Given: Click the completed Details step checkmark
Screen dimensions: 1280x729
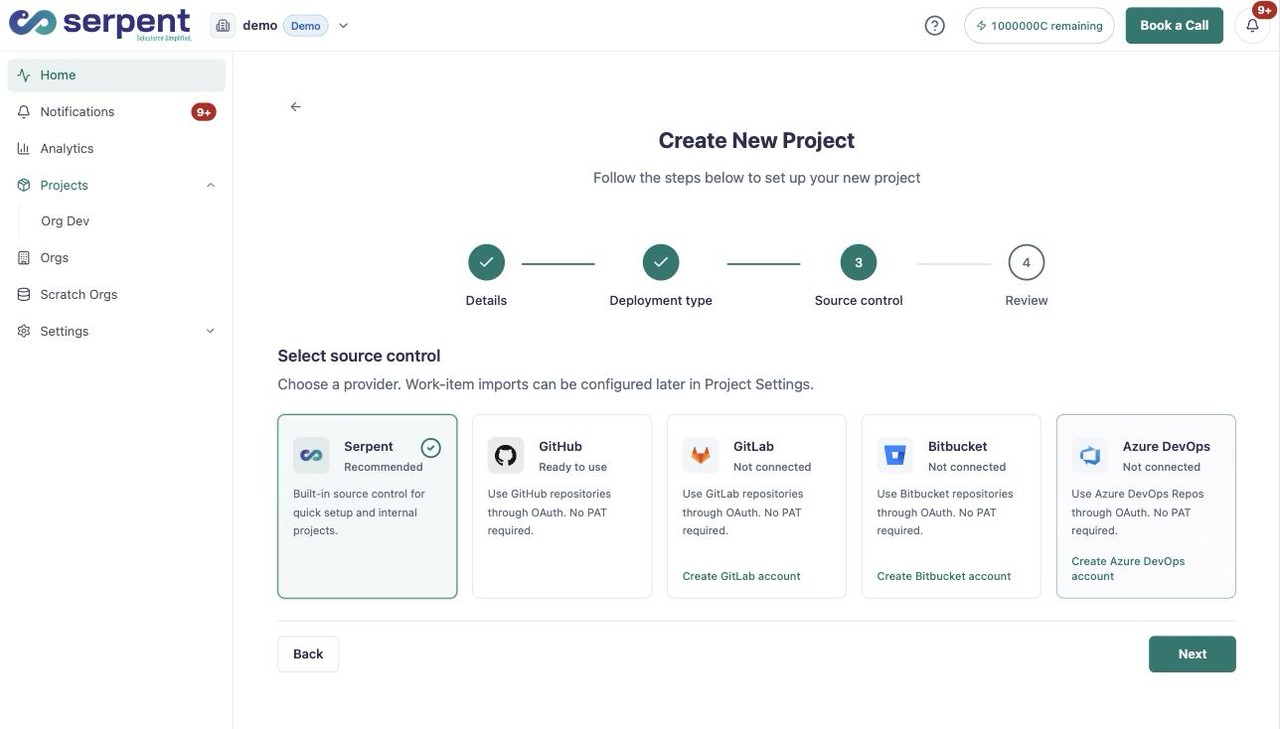Looking at the screenshot, I should pos(486,262).
